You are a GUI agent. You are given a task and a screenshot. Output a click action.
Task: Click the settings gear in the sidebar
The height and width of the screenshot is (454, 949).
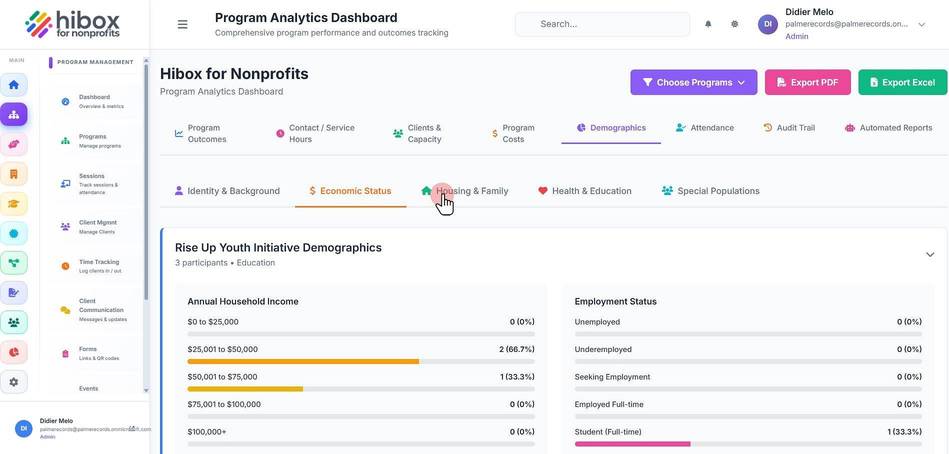tap(13, 382)
